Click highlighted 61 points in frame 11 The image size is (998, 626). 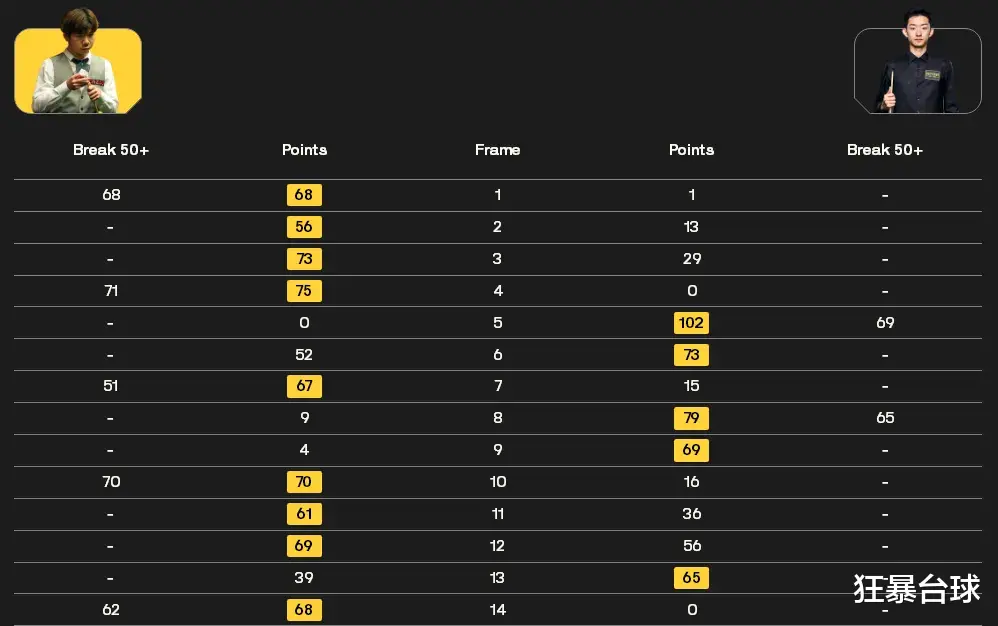pos(304,513)
